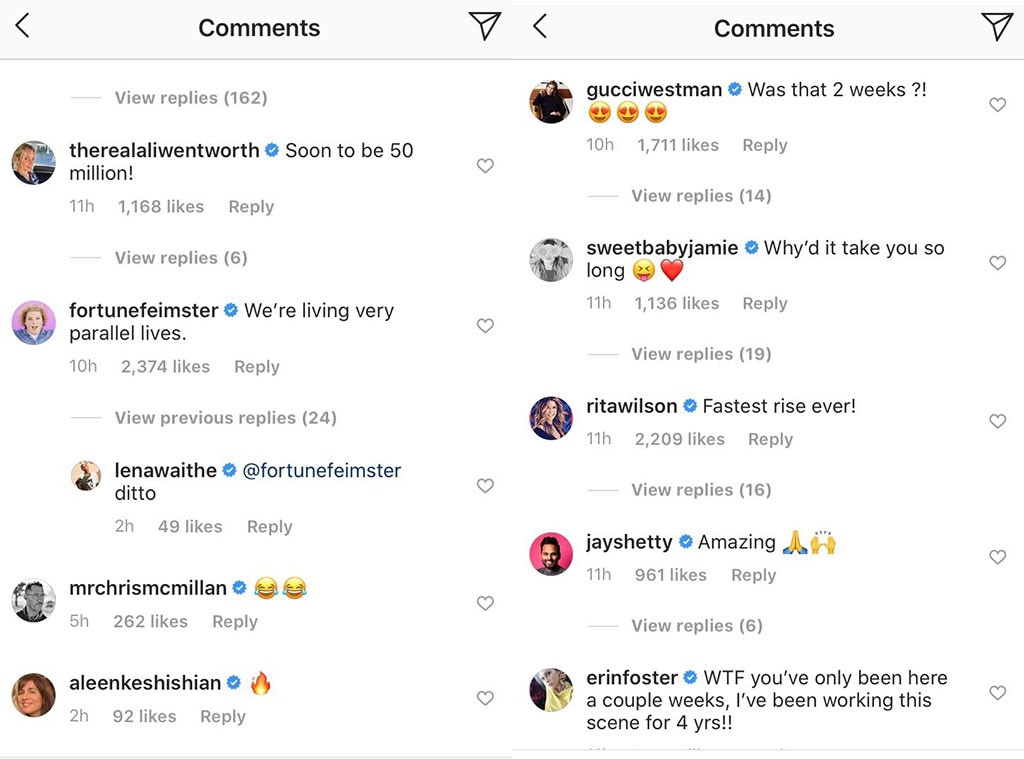Open the @fortunefeimster mention link

(322, 471)
